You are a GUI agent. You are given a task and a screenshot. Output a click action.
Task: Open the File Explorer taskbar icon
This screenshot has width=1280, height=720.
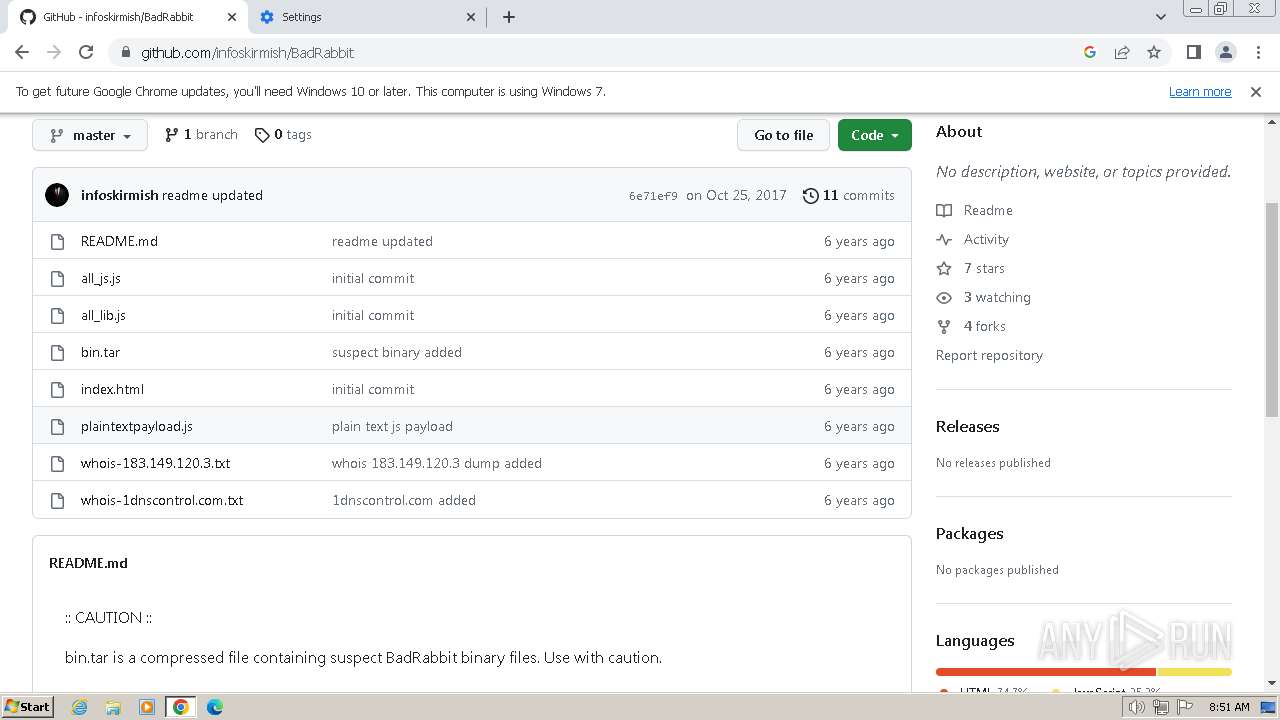113,707
